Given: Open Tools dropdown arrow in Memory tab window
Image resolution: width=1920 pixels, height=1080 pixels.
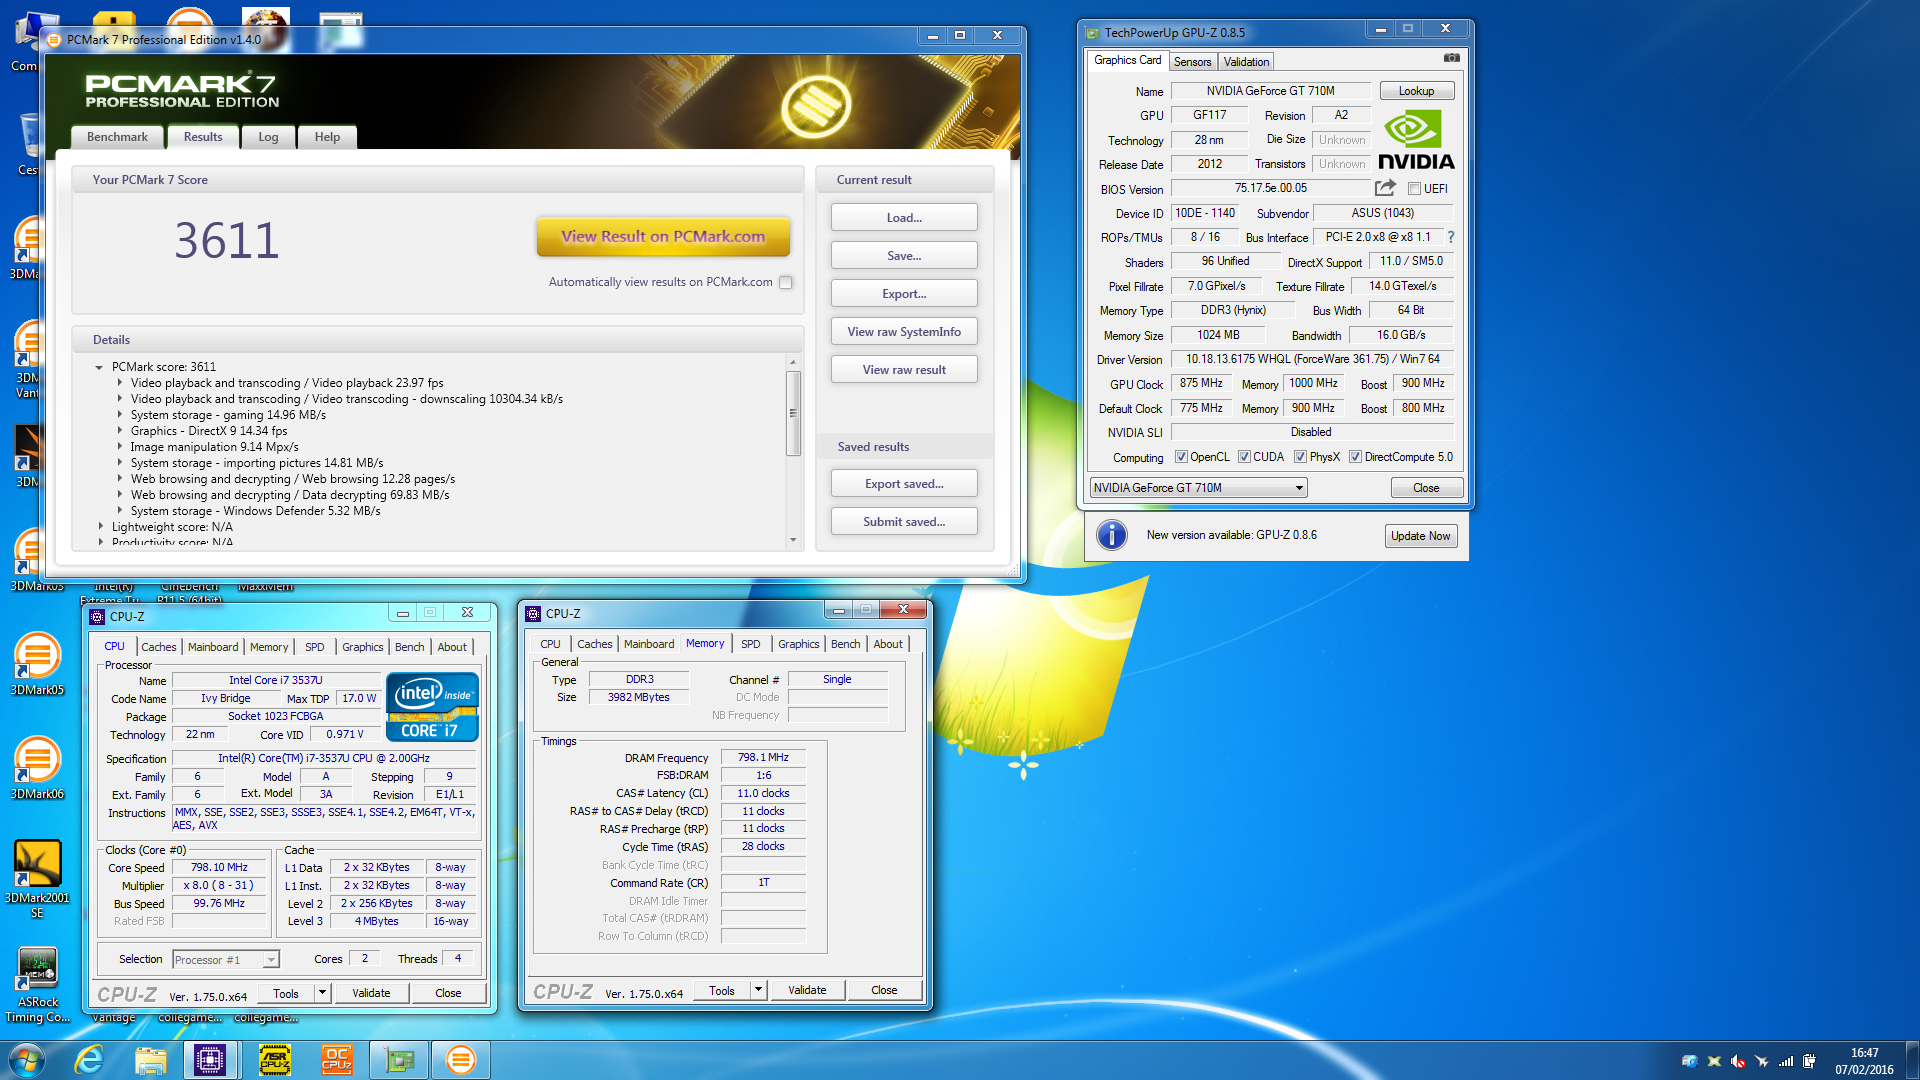Looking at the screenshot, I should pos(758,990).
